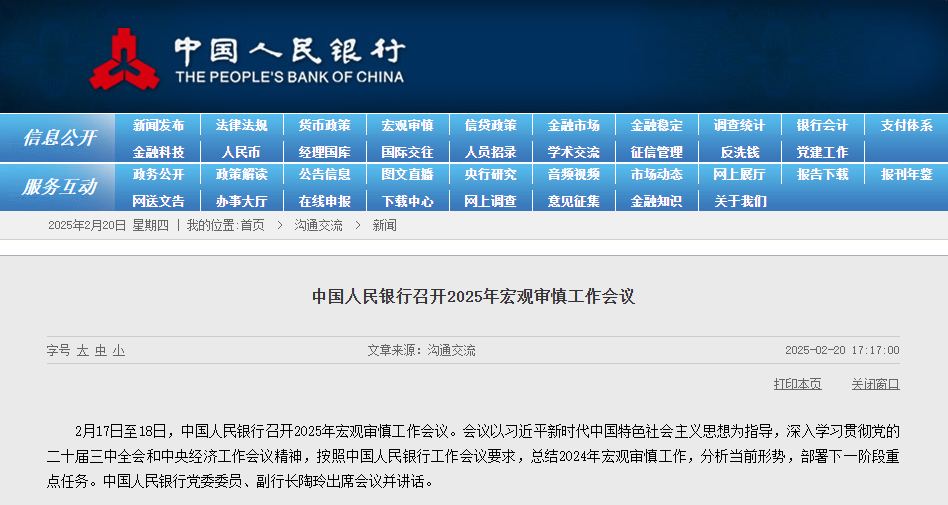The image size is (948, 505).
Task: Open 关于我们 navigation item
Action: point(739,201)
